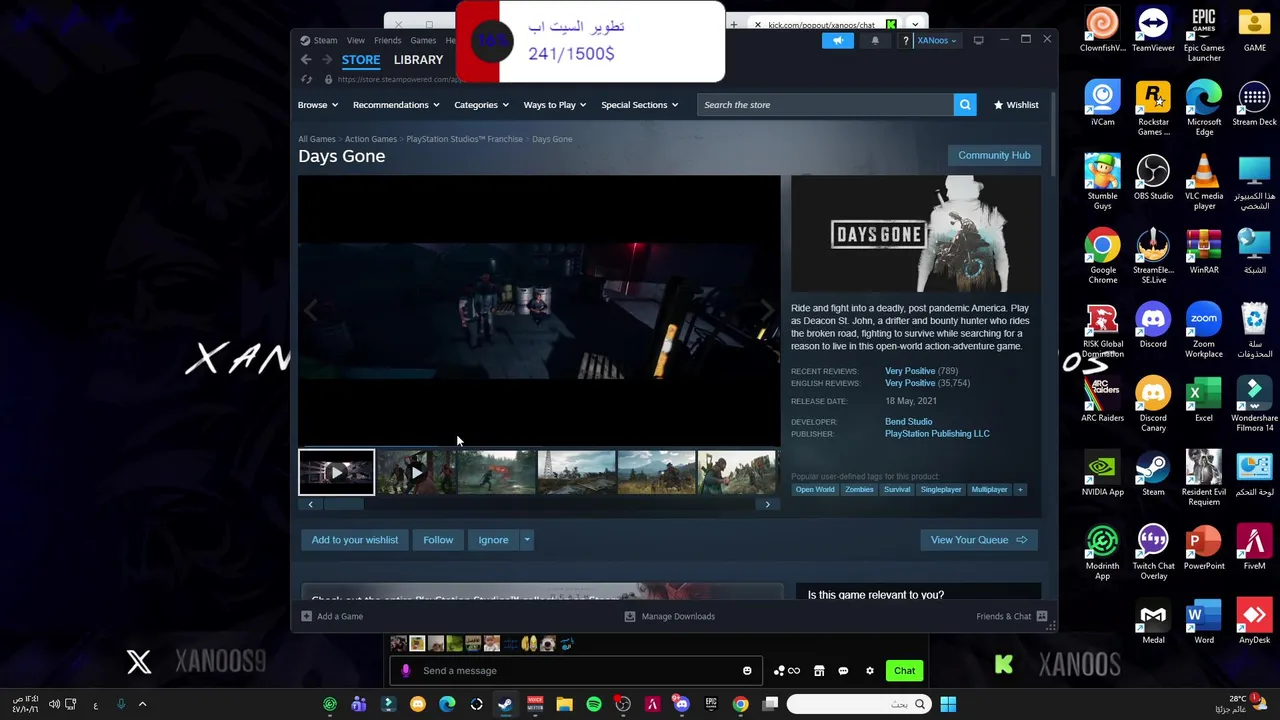This screenshot has height=720, width=1280.
Task: Open File Explorer from the taskbar
Action: (564, 704)
